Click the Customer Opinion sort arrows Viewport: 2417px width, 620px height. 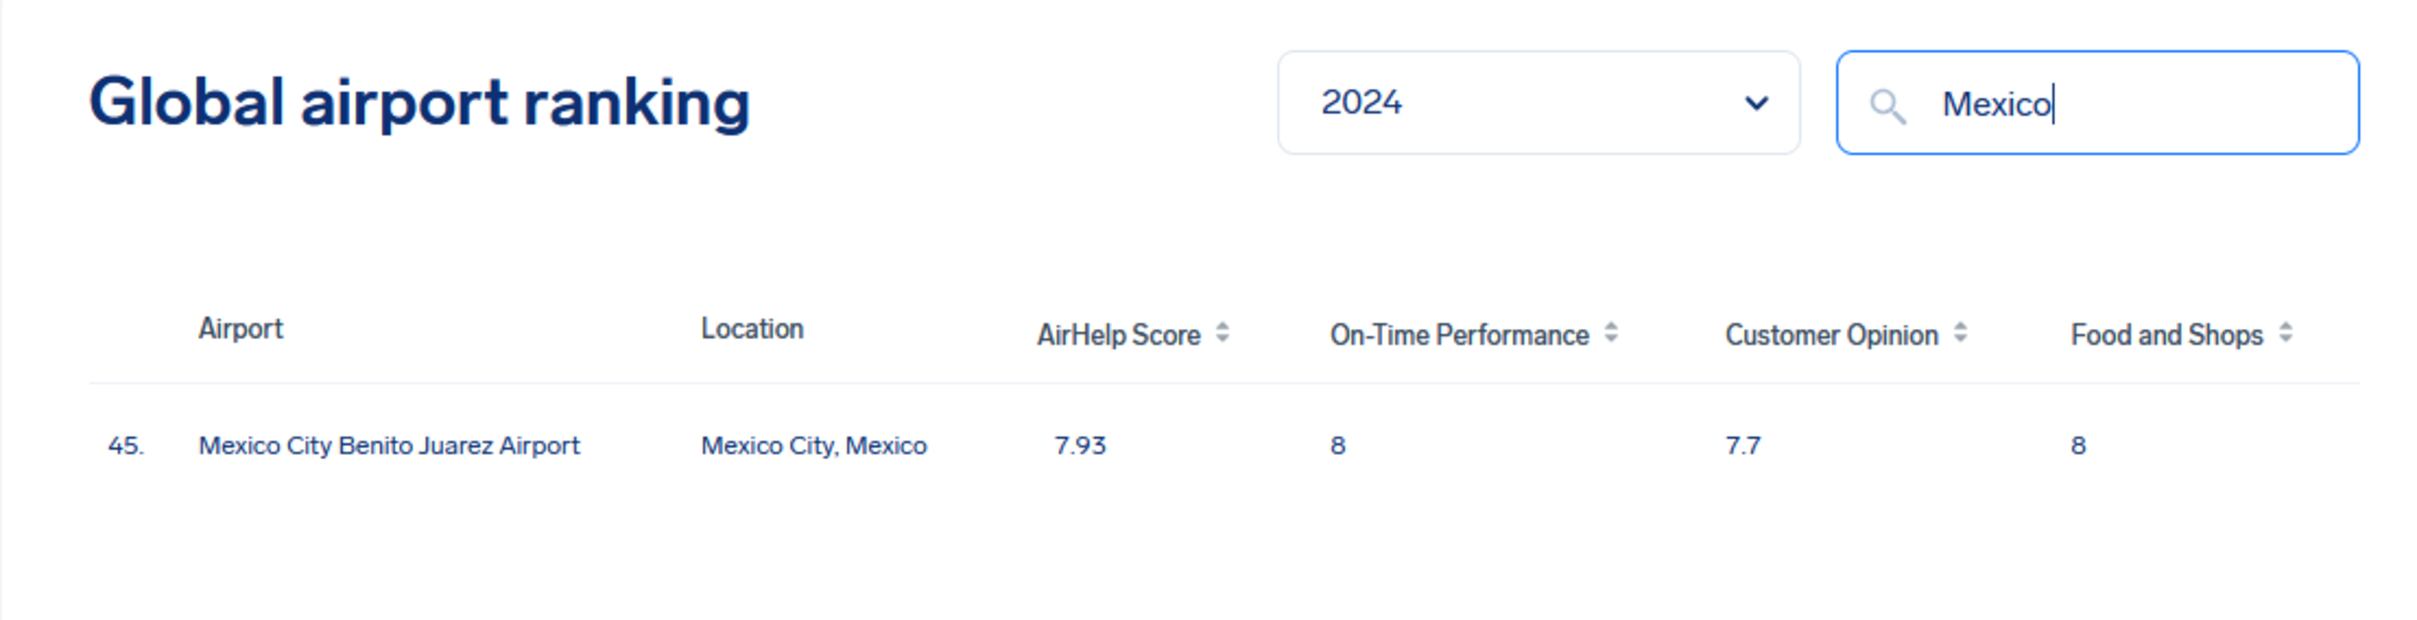[x=1960, y=333]
